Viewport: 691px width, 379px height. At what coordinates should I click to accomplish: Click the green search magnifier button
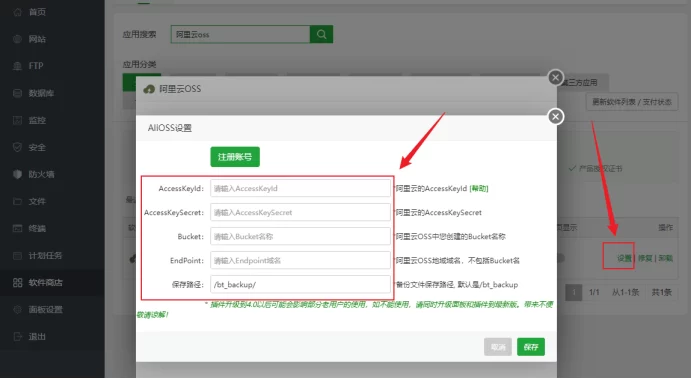click(x=321, y=34)
